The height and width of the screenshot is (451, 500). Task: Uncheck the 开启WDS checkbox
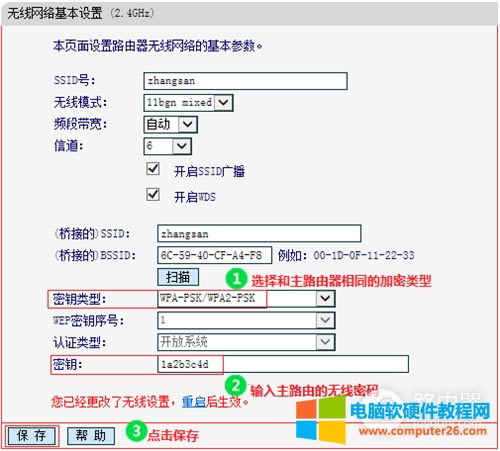pyautogui.click(x=153, y=194)
